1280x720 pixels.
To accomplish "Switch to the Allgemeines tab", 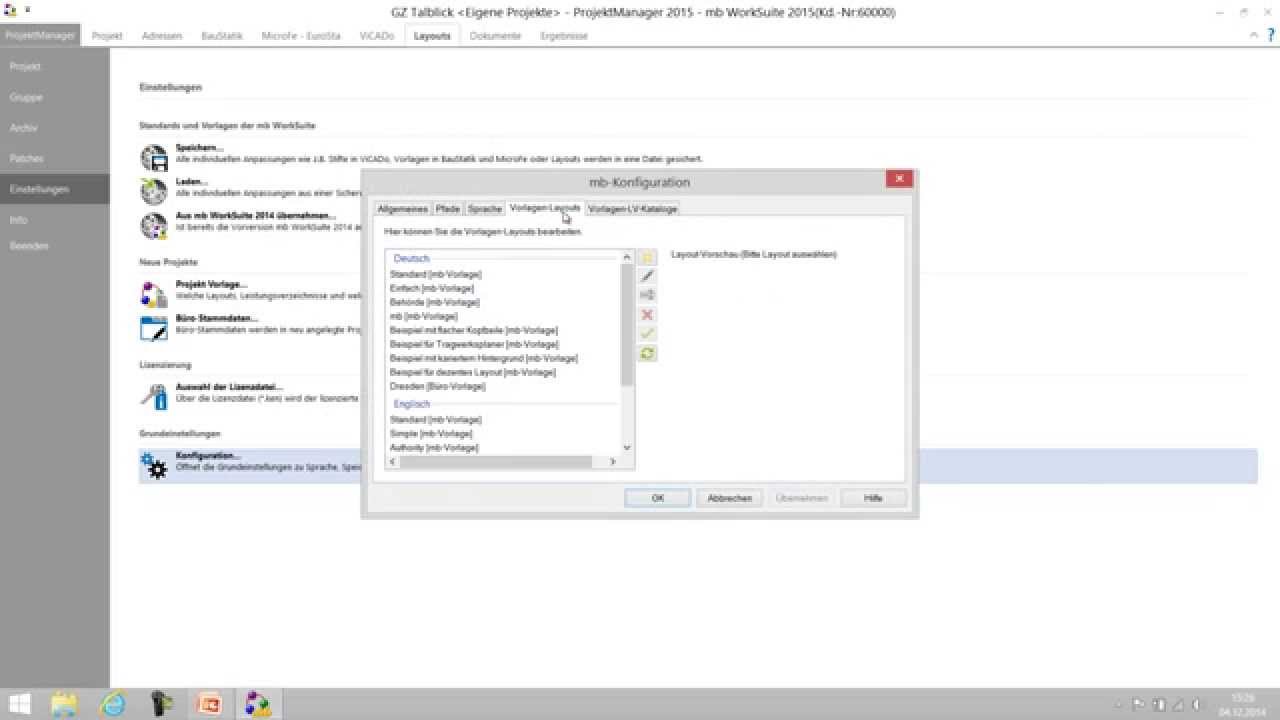I will [x=403, y=209].
